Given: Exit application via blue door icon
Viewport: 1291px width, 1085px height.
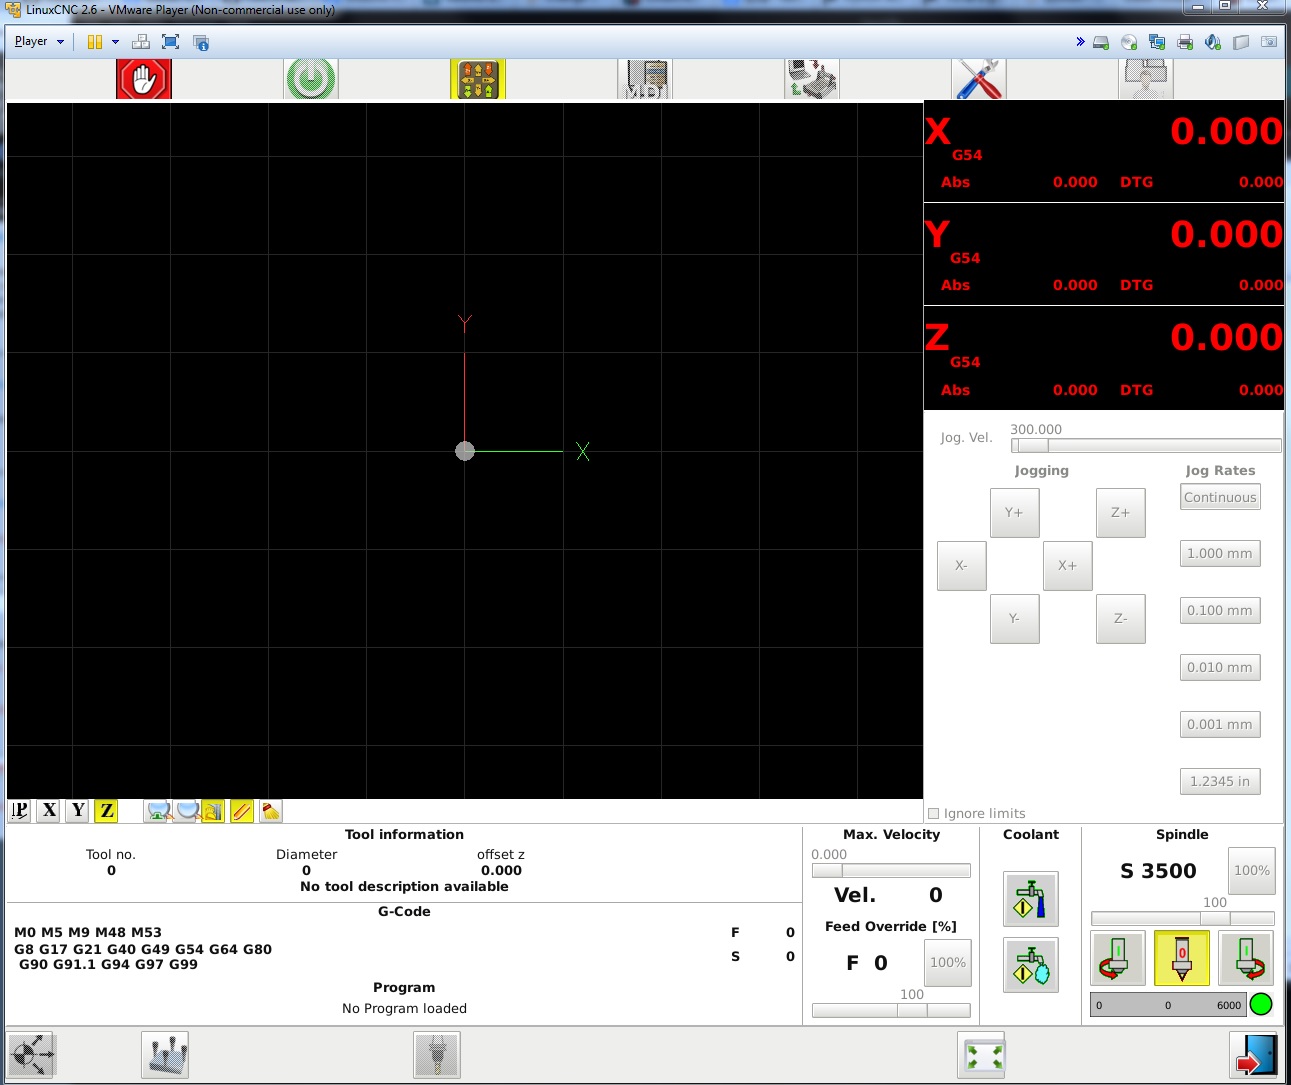Looking at the screenshot, I should [x=1254, y=1055].
